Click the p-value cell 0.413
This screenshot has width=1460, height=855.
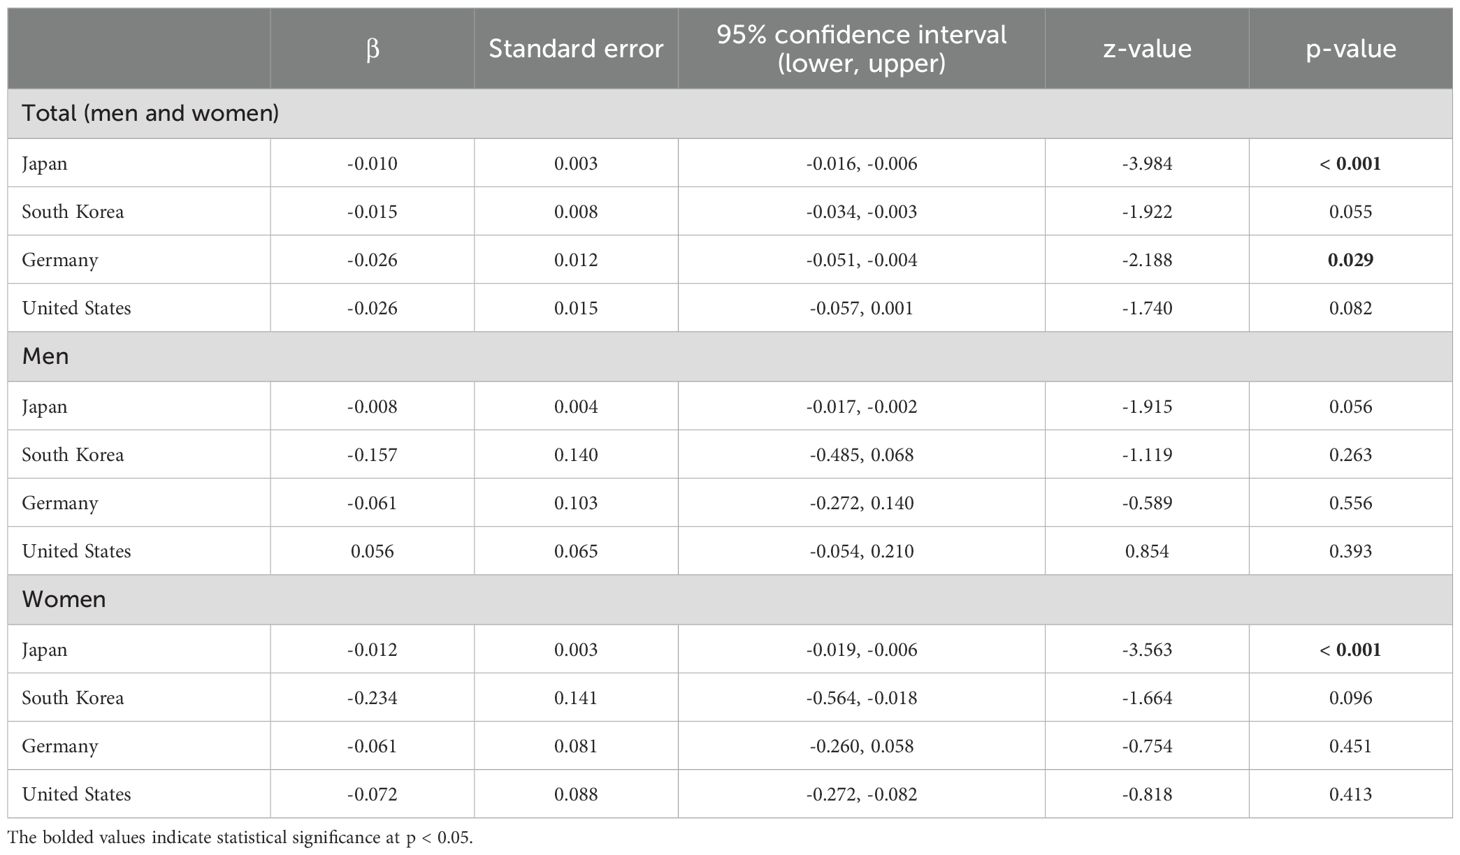tap(1350, 794)
